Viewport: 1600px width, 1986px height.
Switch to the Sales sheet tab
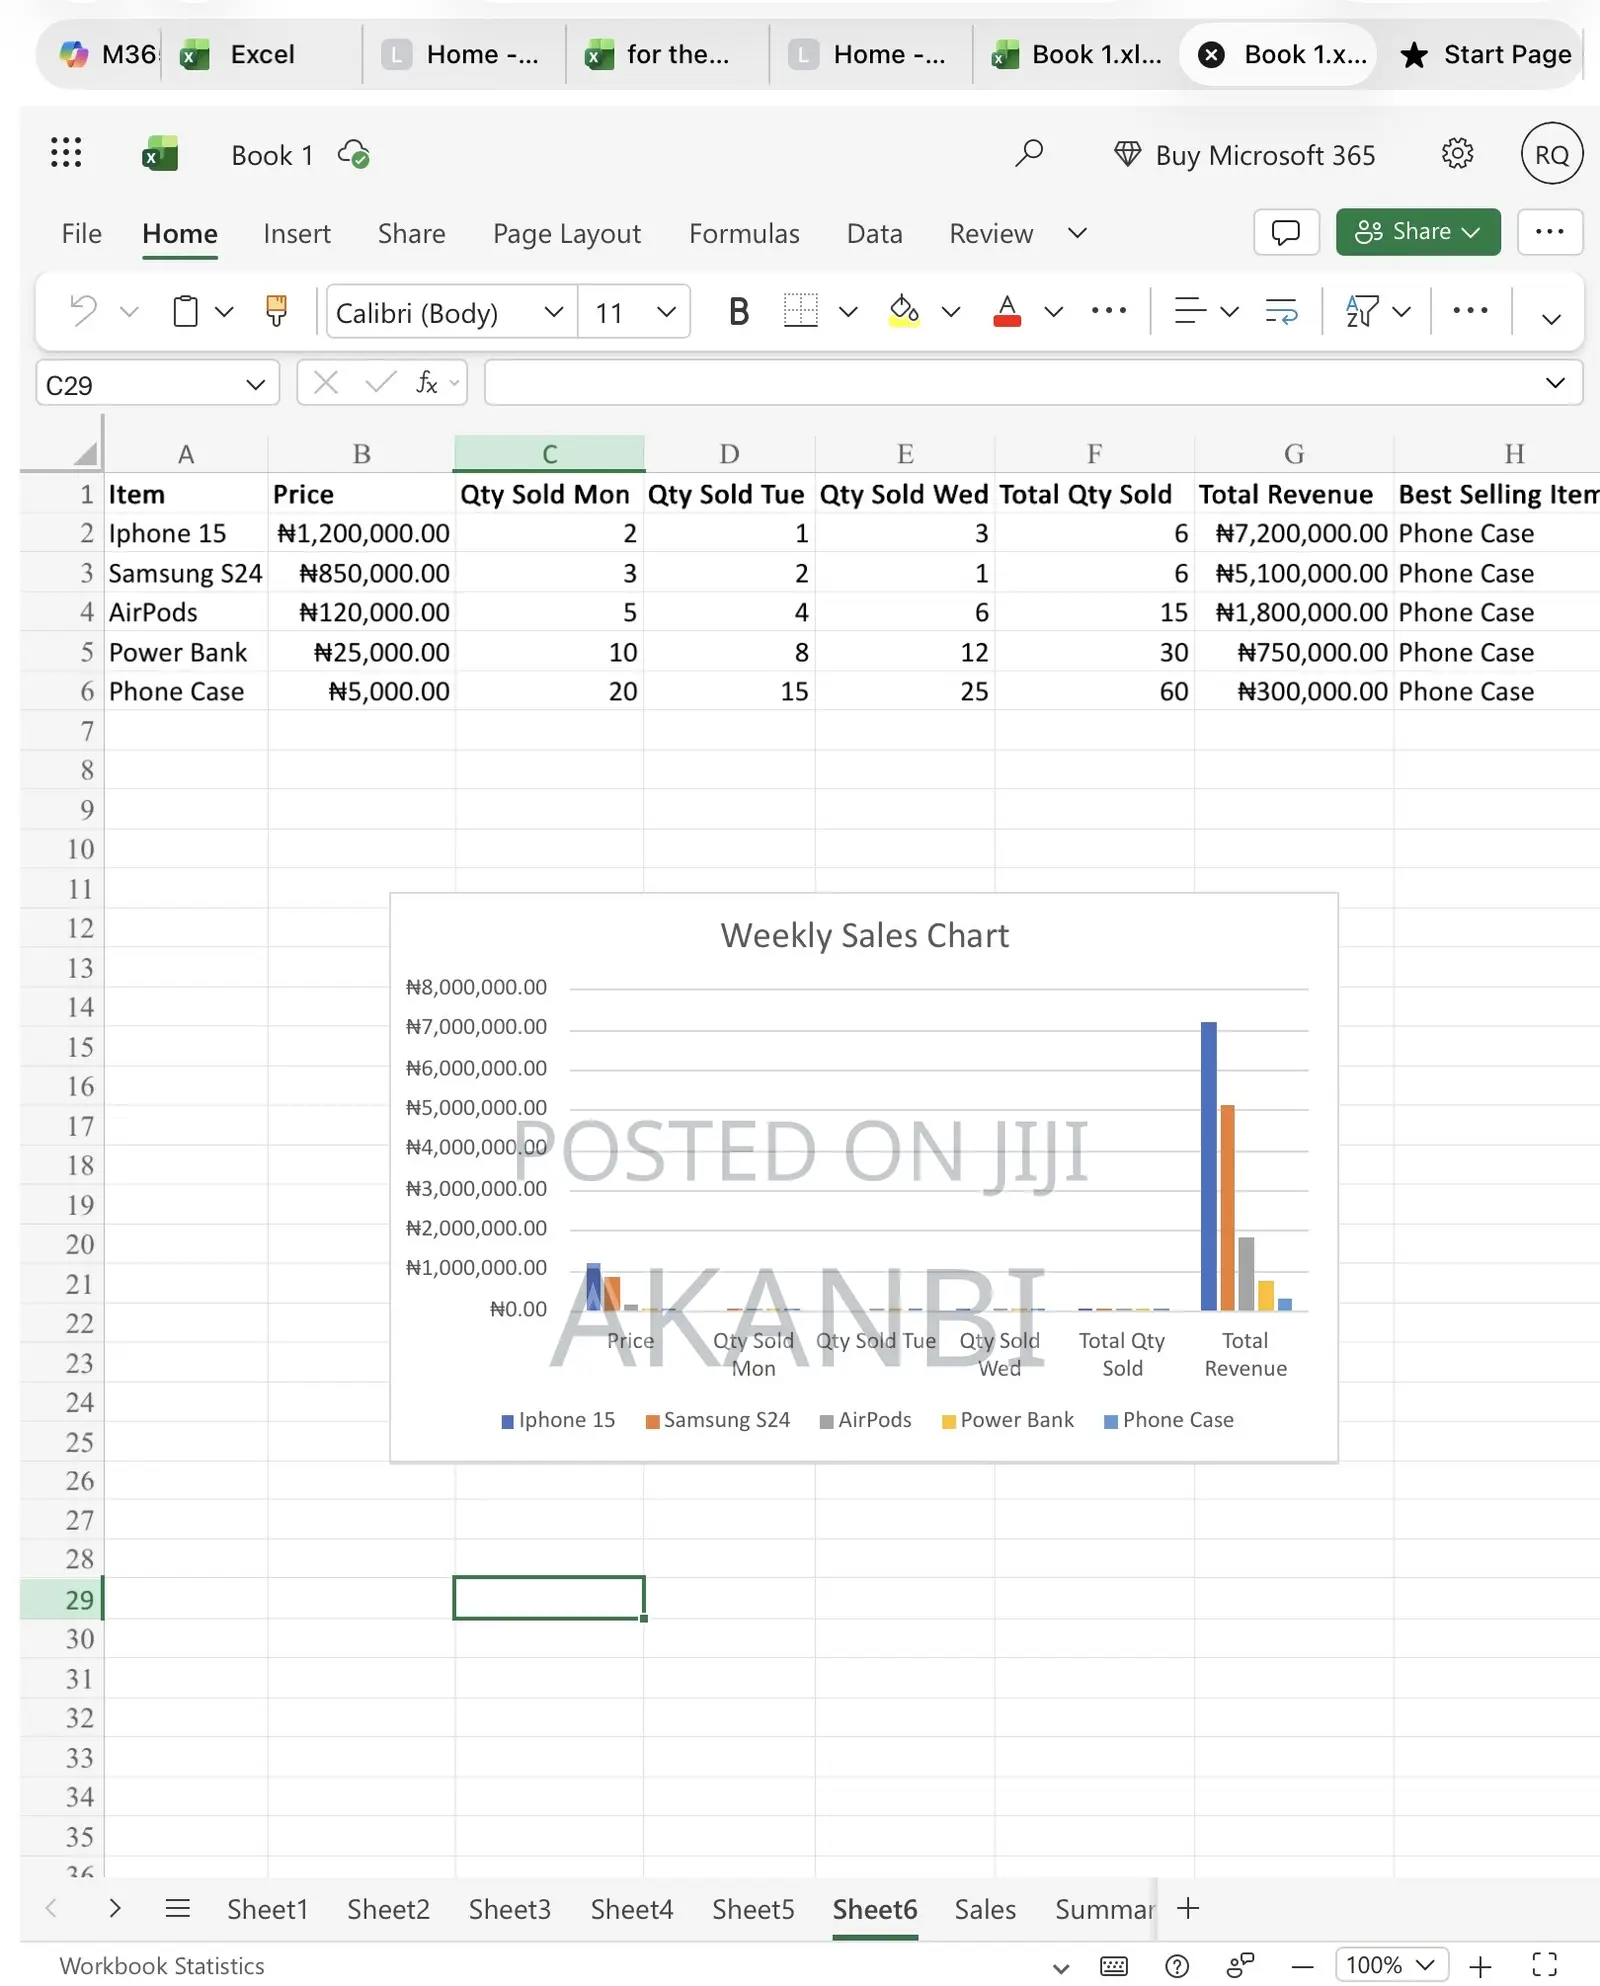click(x=985, y=1909)
